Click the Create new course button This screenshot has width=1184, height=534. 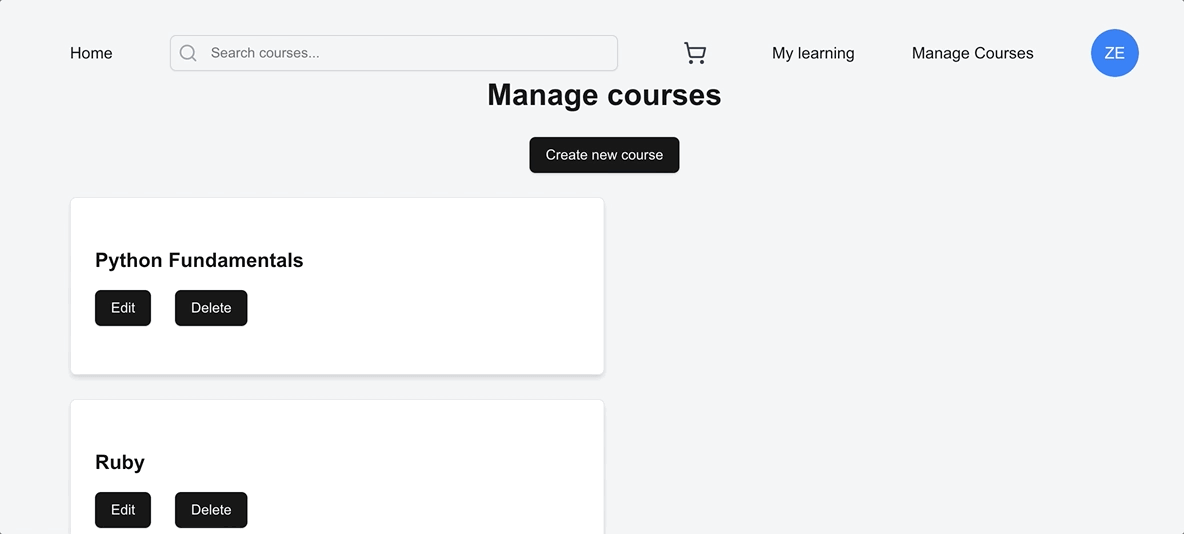coord(604,155)
